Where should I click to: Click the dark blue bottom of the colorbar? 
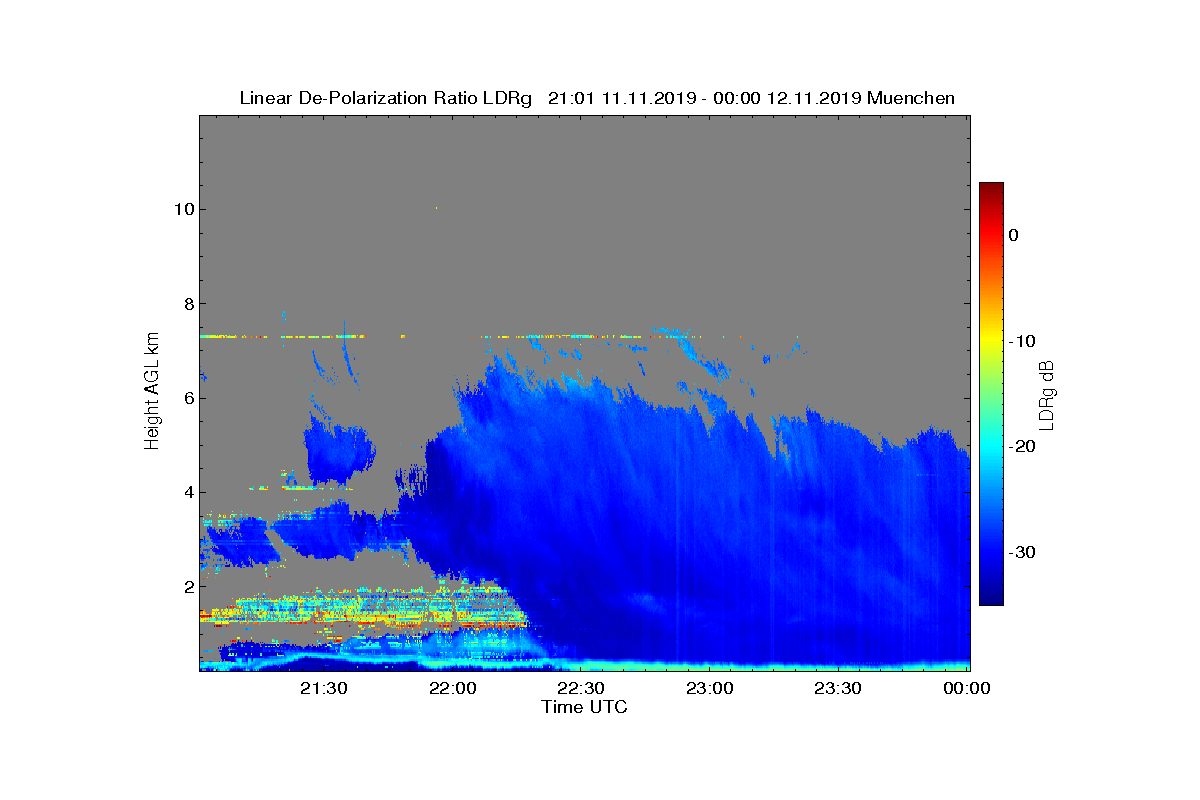point(991,598)
